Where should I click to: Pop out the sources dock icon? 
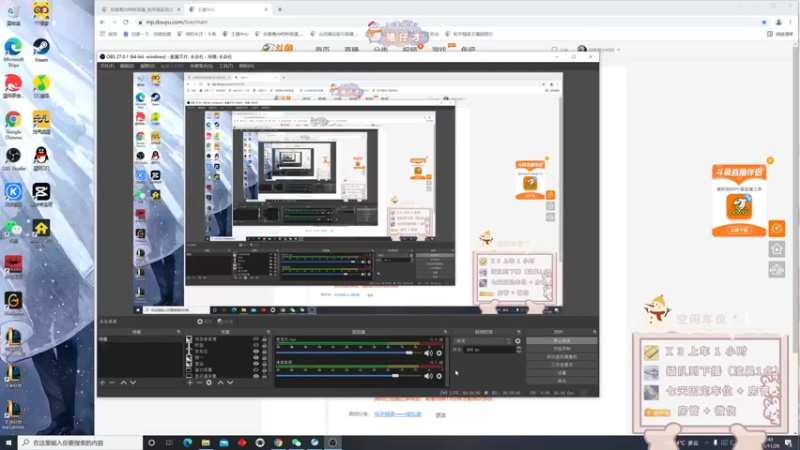(268, 332)
